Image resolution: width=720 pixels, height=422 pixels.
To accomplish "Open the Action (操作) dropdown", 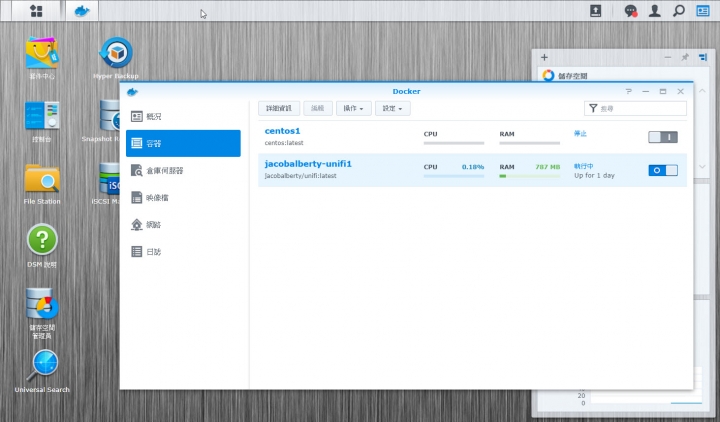I will point(354,108).
